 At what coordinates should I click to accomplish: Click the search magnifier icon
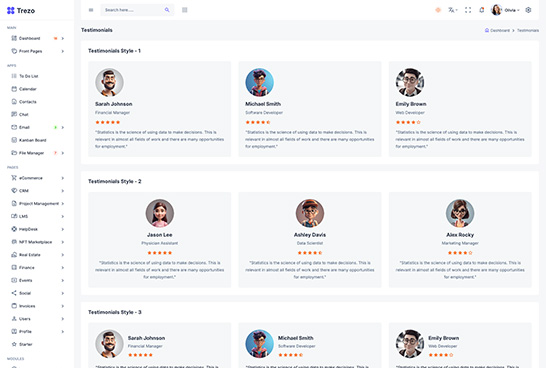click(x=167, y=10)
